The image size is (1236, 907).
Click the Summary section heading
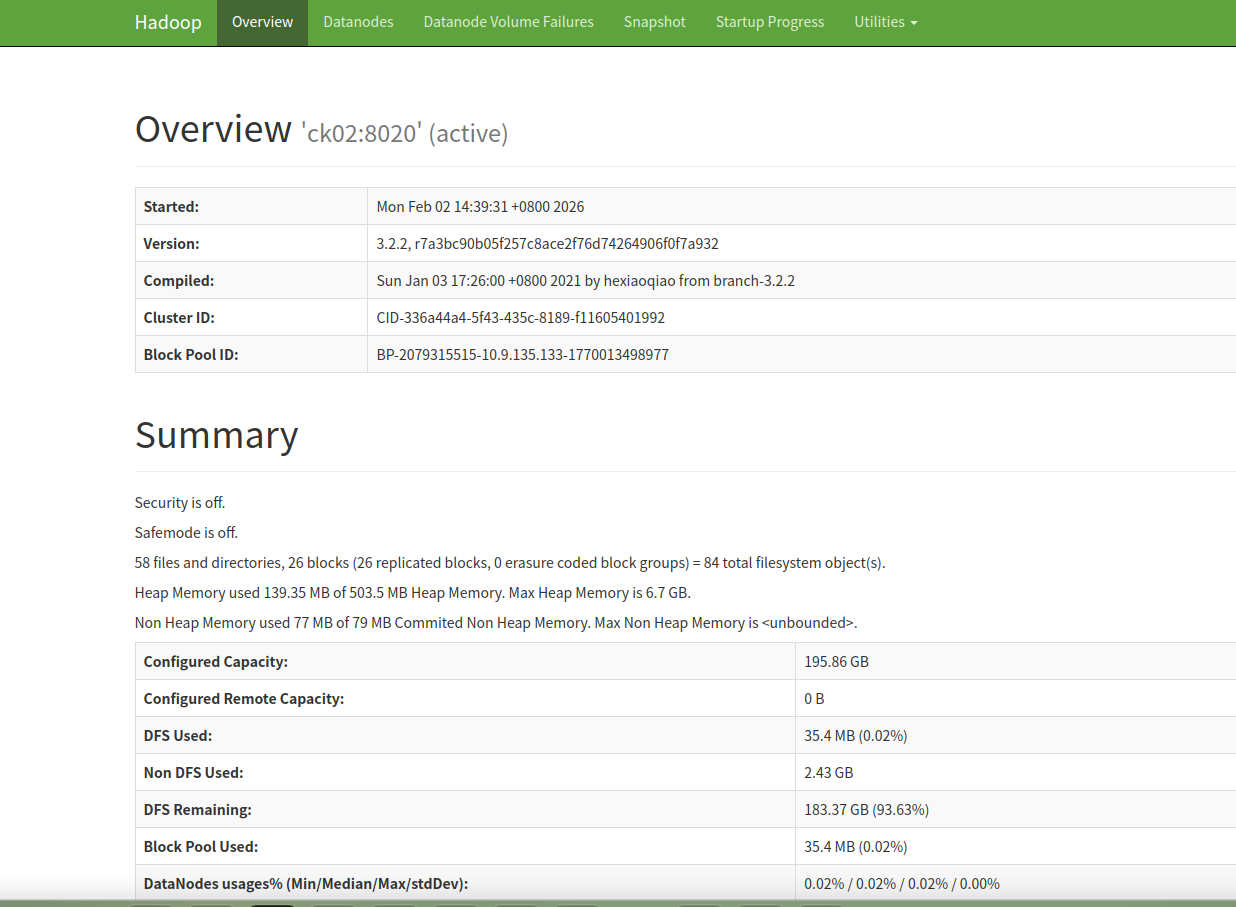pos(216,435)
